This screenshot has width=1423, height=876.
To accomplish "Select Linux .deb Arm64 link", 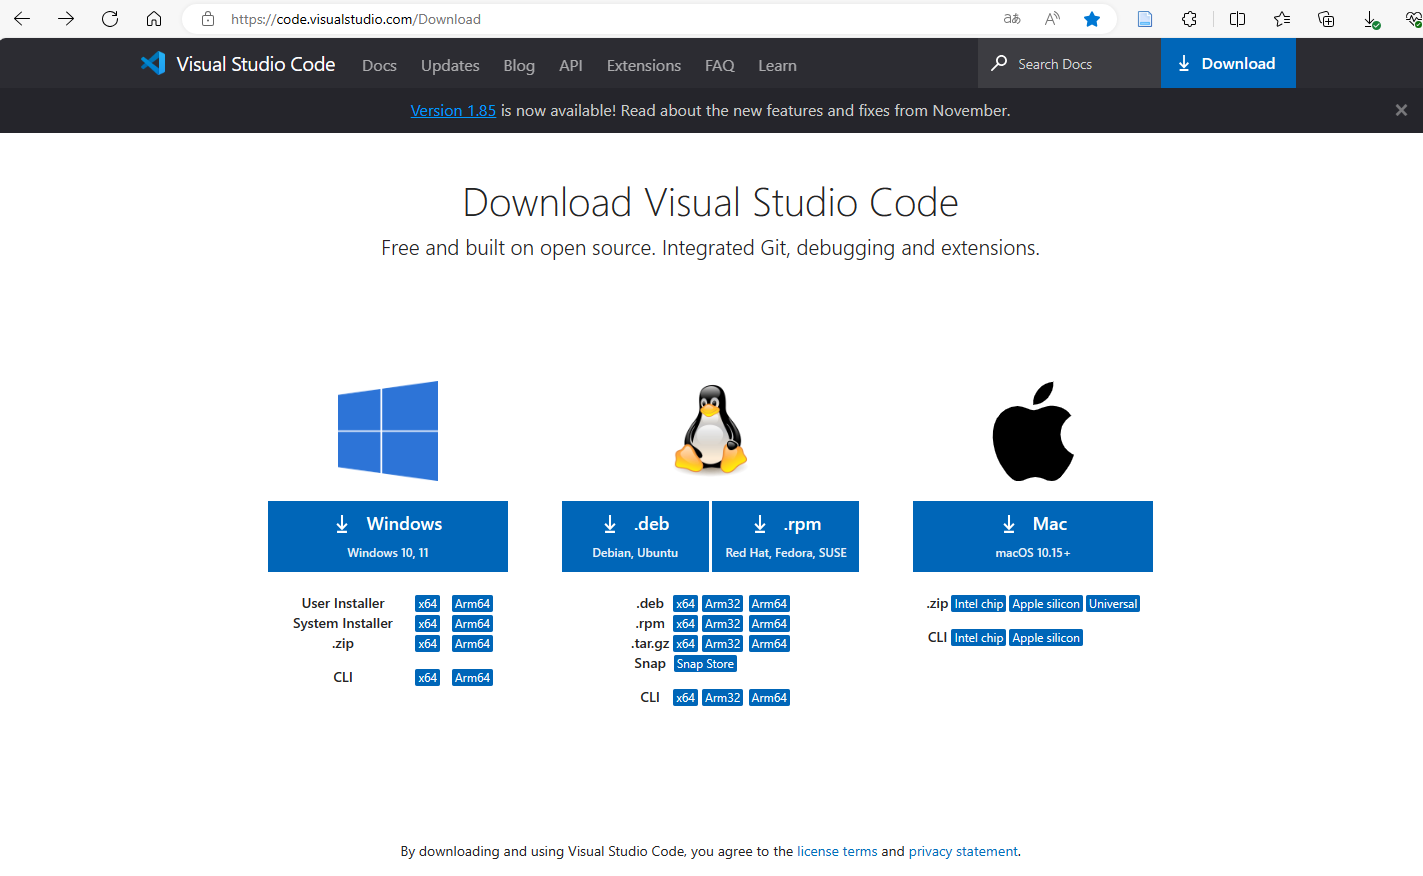I will 770,604.
